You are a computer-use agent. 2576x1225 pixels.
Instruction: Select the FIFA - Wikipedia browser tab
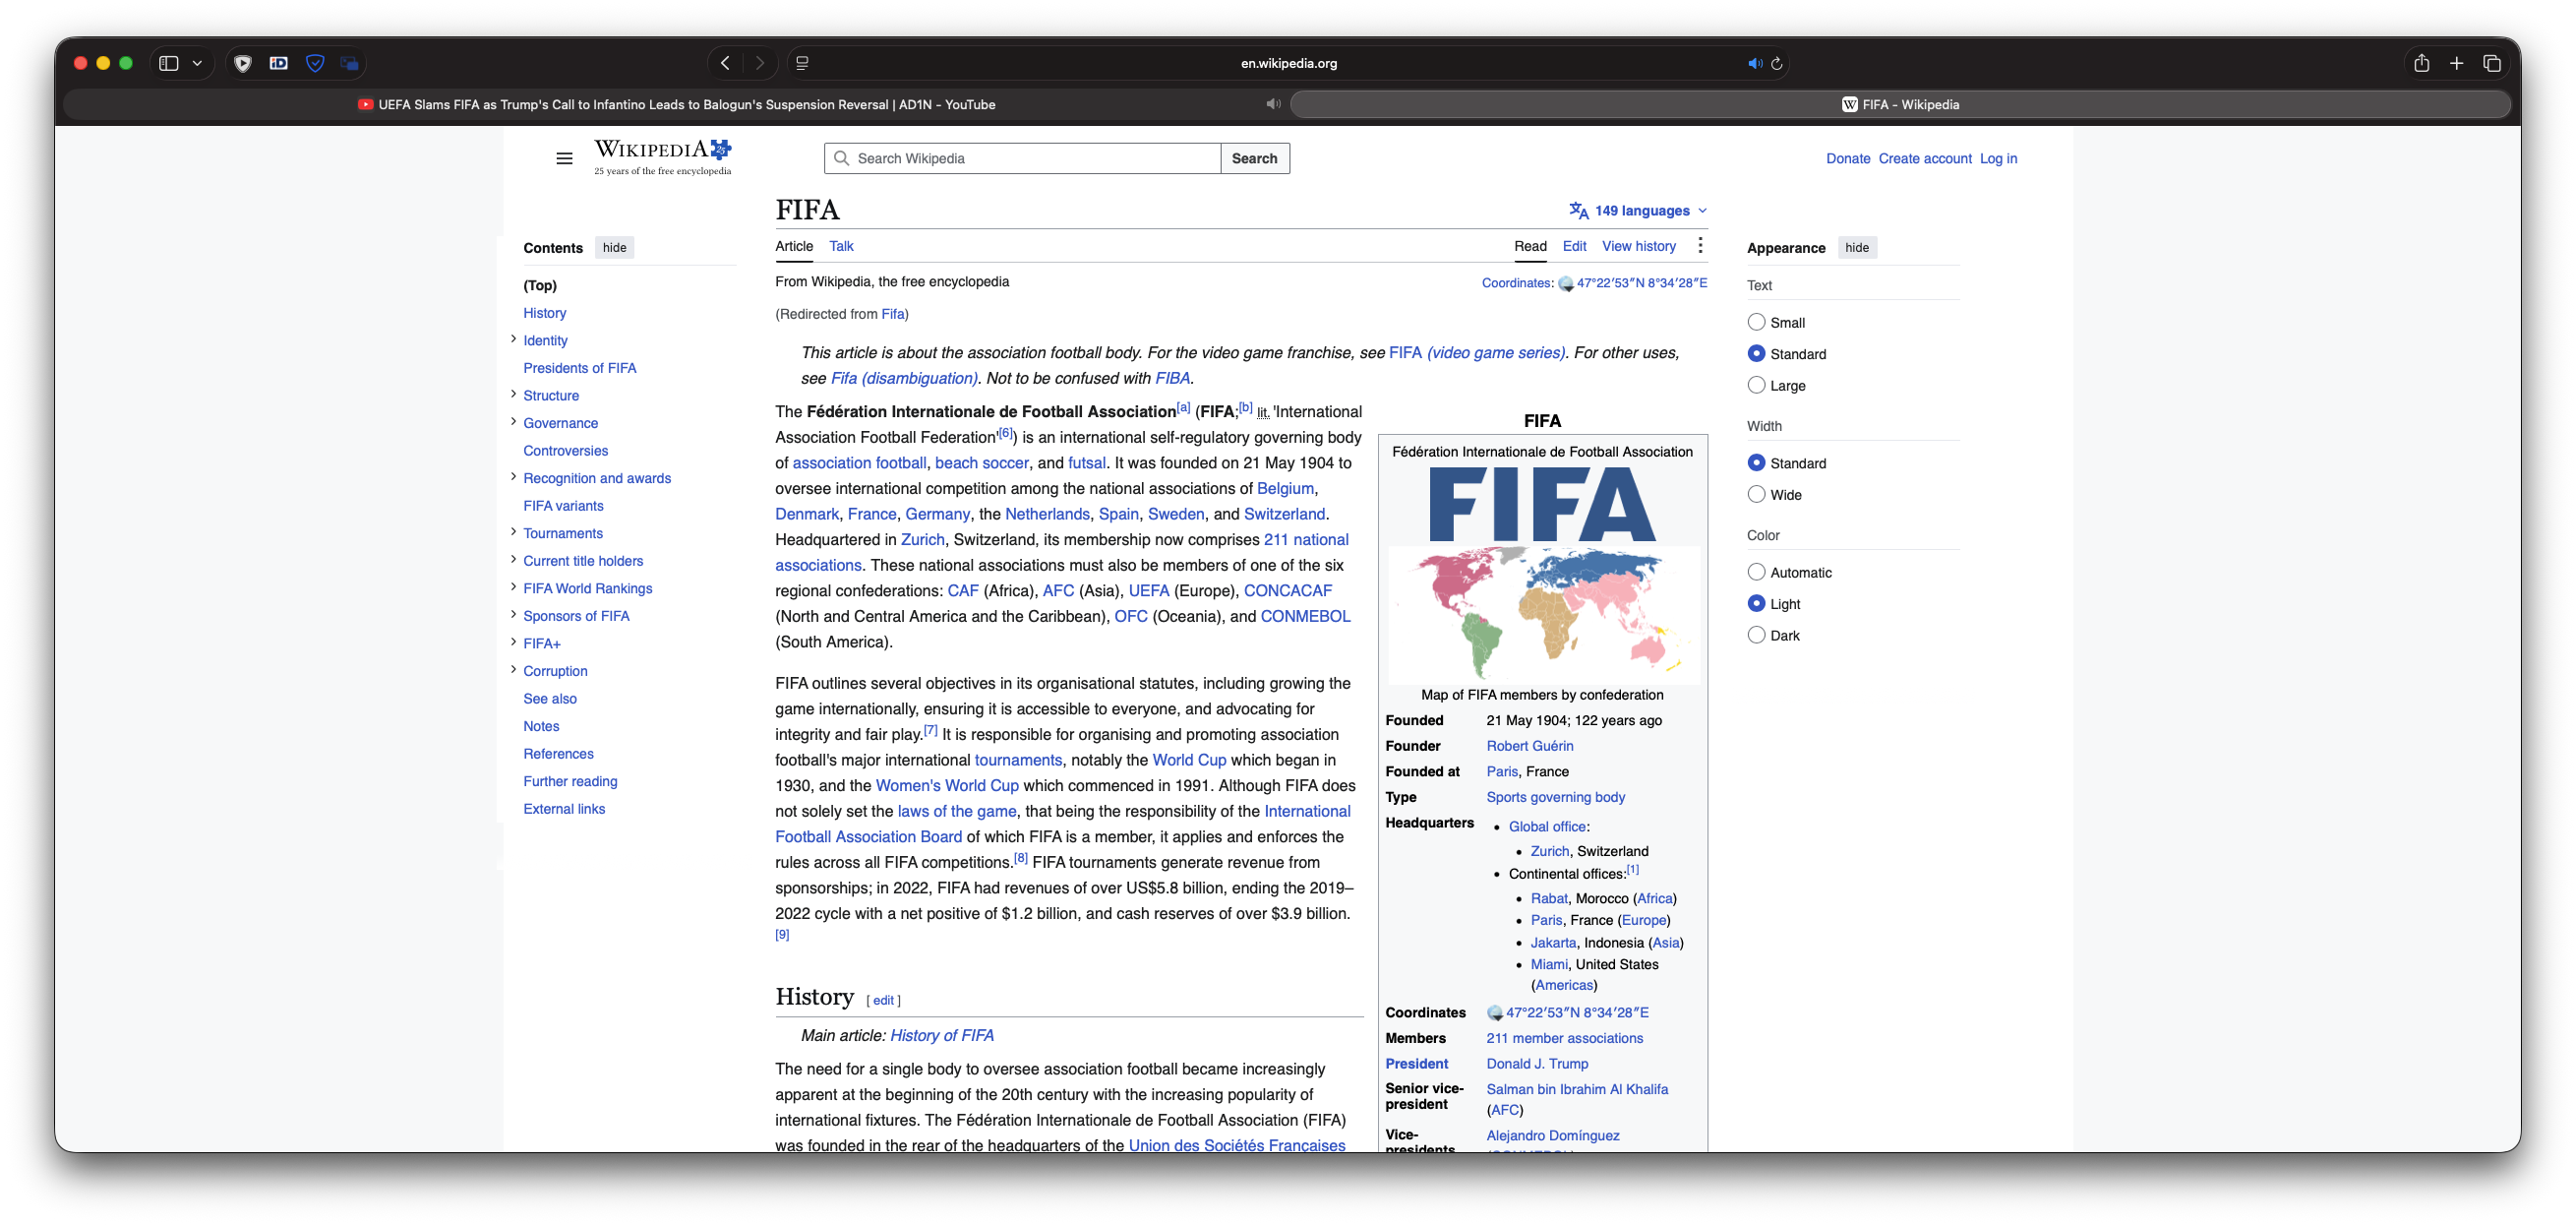click(1900, 104)
